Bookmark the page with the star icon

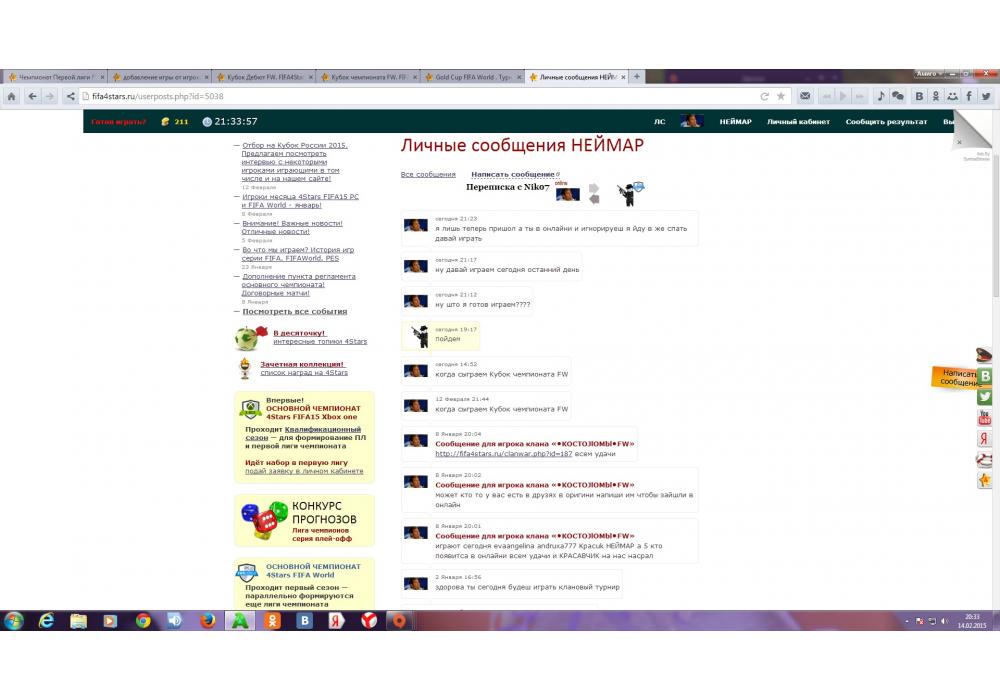tap(781, 96)
